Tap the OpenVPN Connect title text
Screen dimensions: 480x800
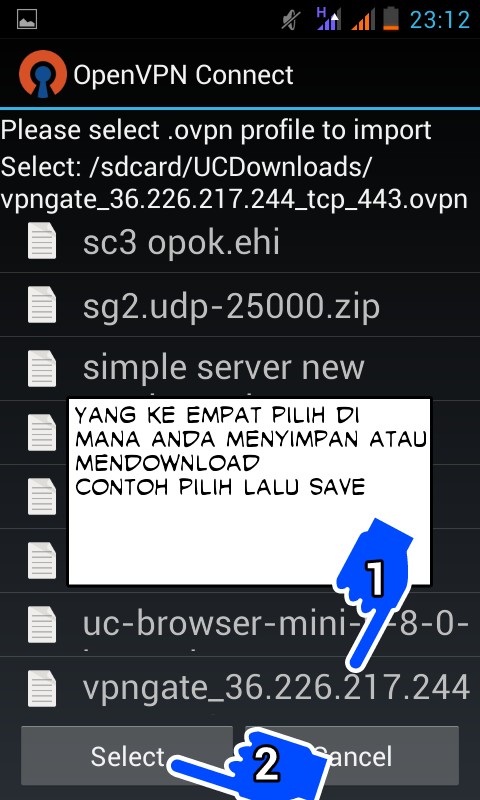pos(183,75)
